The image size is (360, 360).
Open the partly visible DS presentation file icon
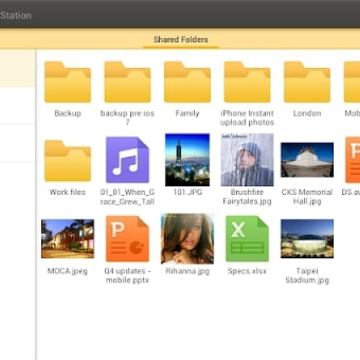(x=353, y=160)
